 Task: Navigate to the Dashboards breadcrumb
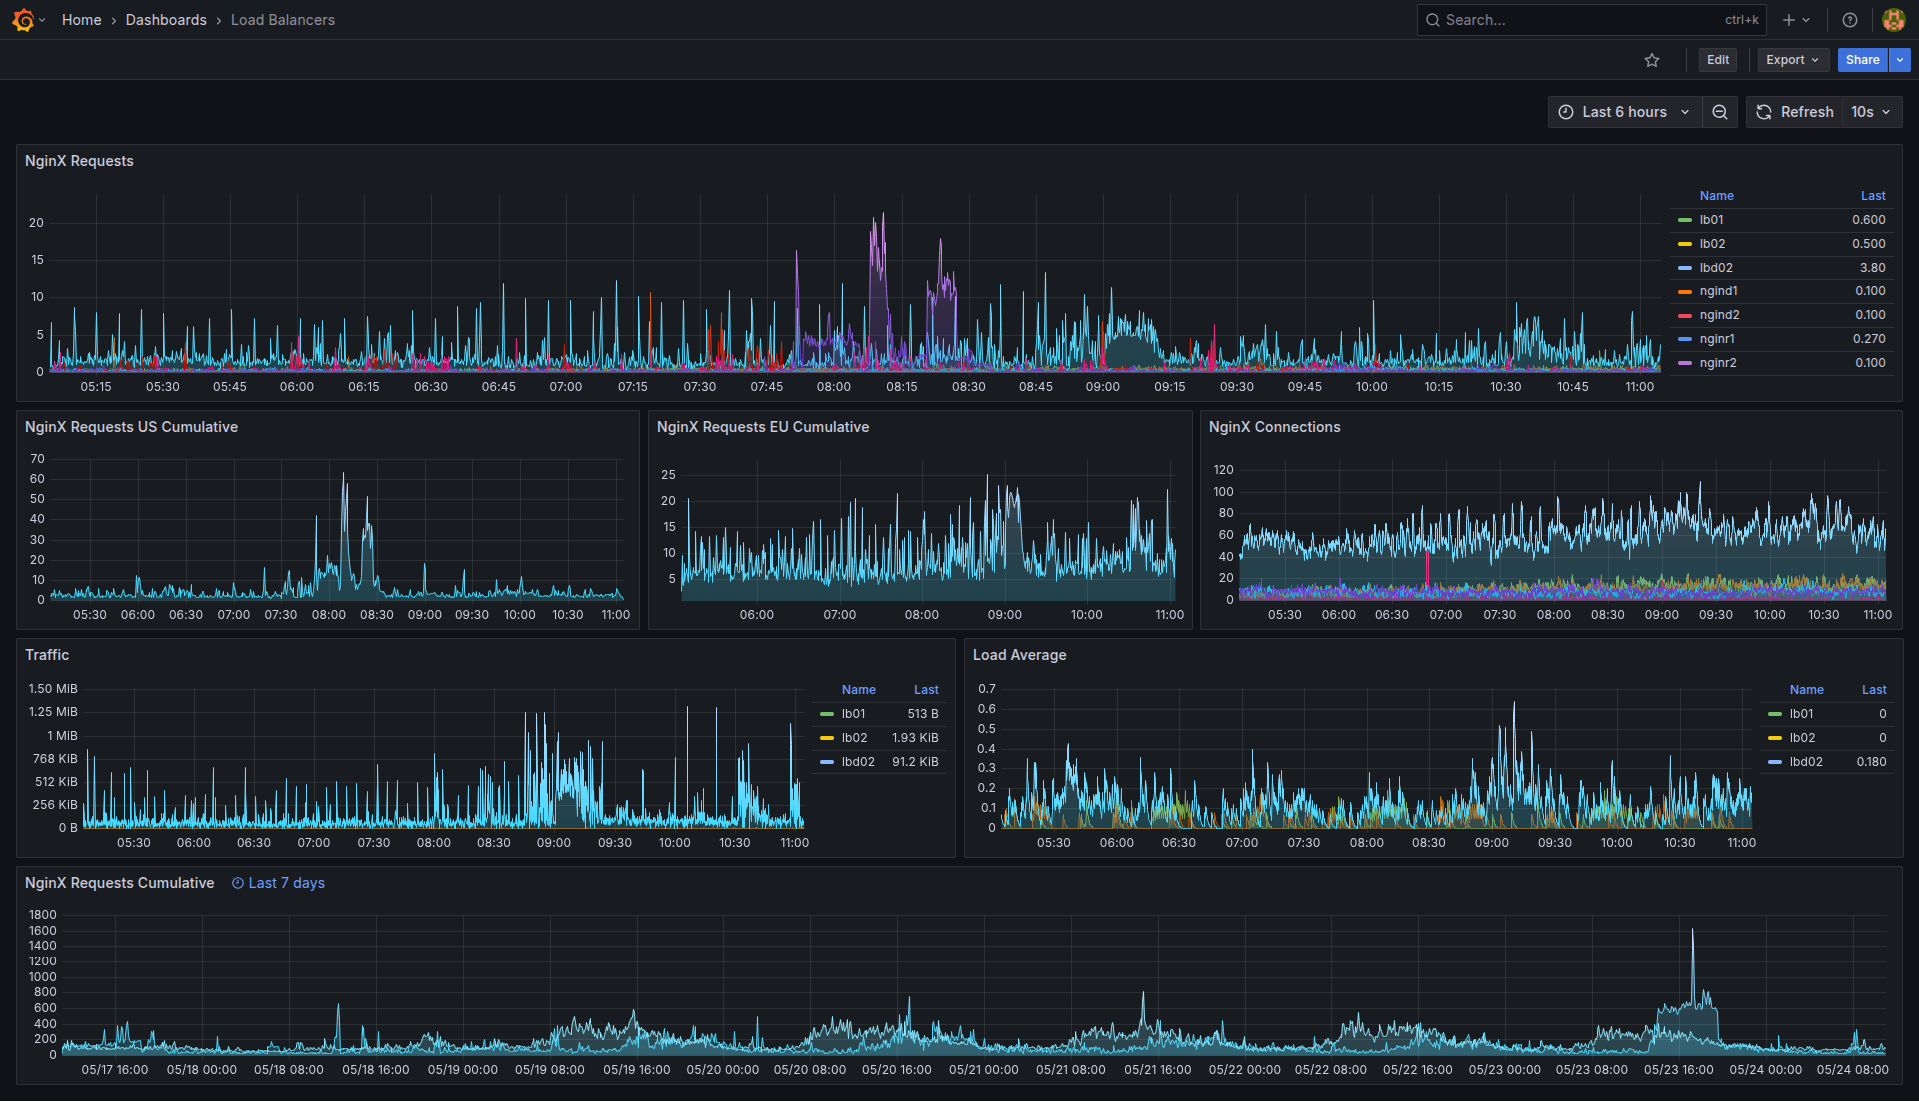pos(166,20)
